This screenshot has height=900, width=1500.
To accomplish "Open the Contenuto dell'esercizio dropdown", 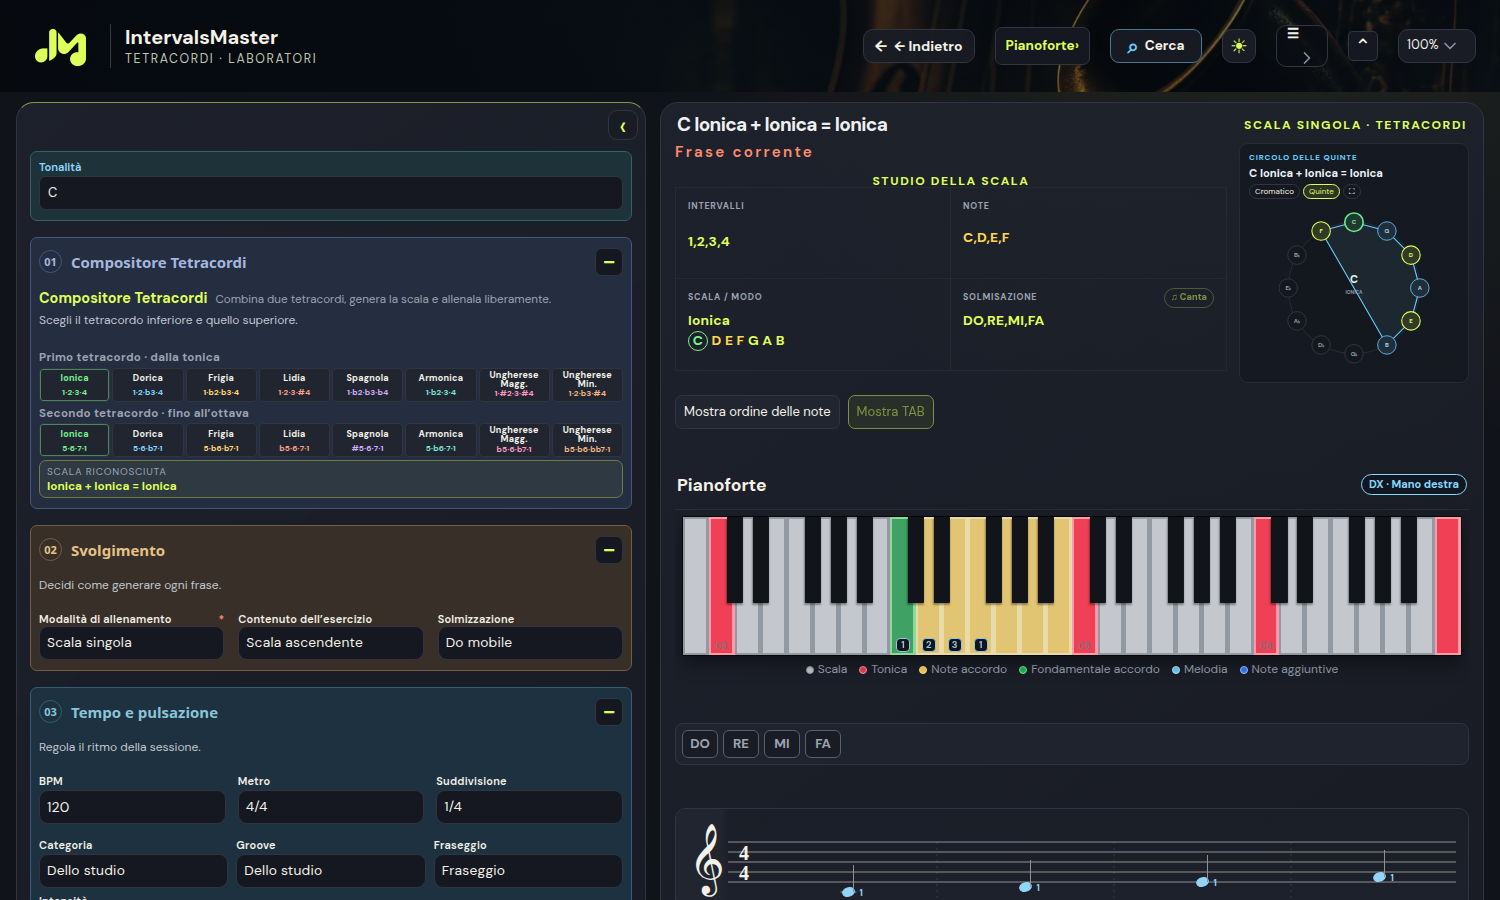I will click(x=330, y=643).
